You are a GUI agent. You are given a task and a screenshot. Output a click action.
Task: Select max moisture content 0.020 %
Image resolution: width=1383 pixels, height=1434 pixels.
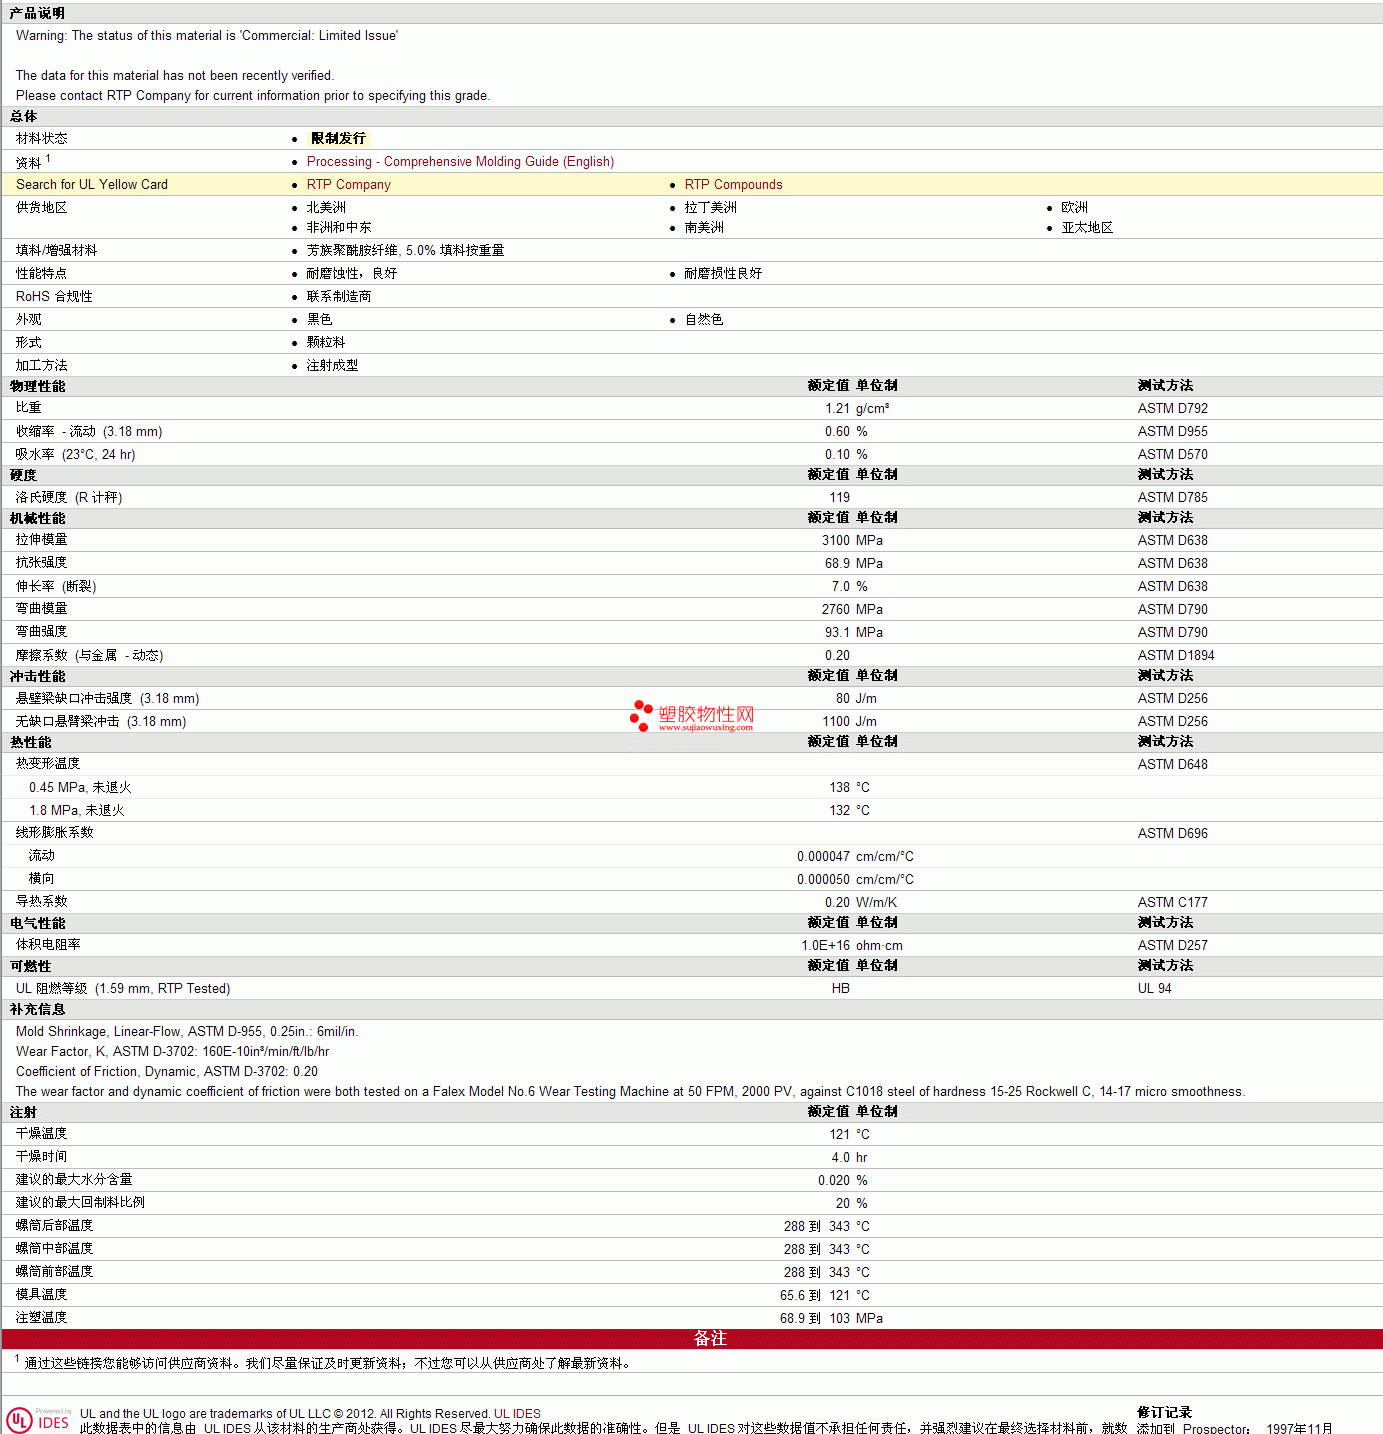(843, 1181)
